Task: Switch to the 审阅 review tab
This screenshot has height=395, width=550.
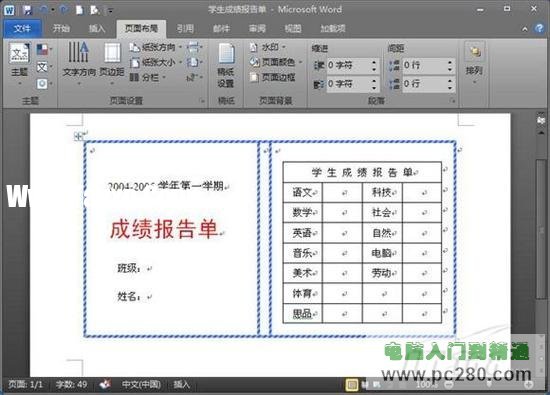Action: [257, 28]
